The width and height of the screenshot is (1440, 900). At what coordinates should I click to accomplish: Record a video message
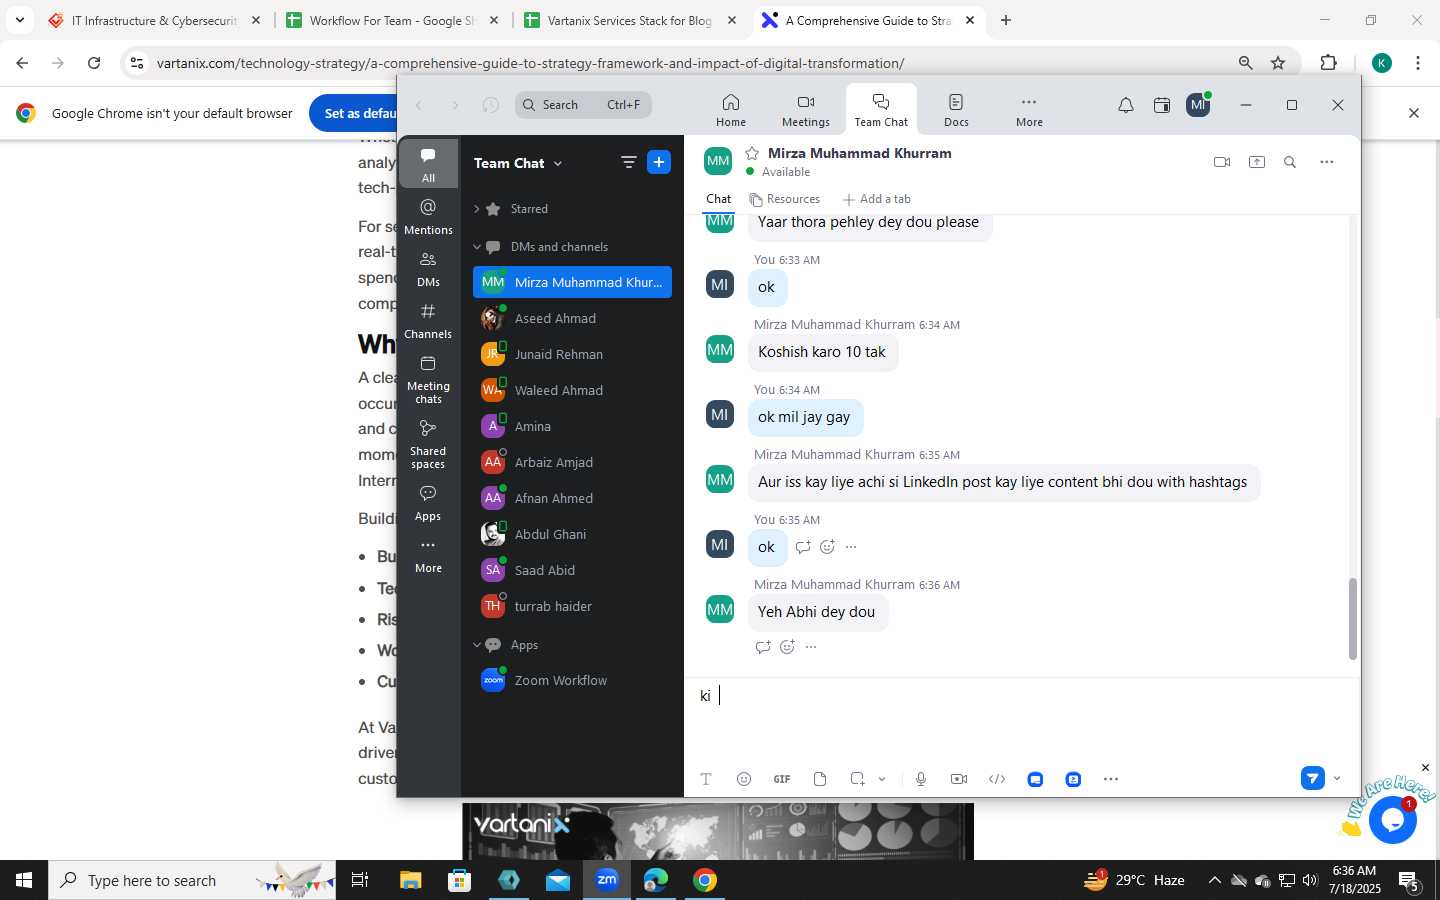[959, 779]
